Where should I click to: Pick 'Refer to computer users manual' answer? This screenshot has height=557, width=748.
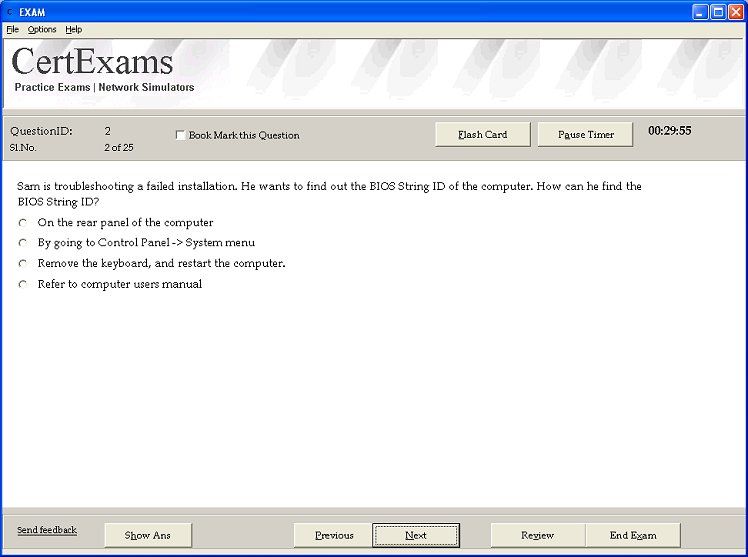click(x=22, y=284)
